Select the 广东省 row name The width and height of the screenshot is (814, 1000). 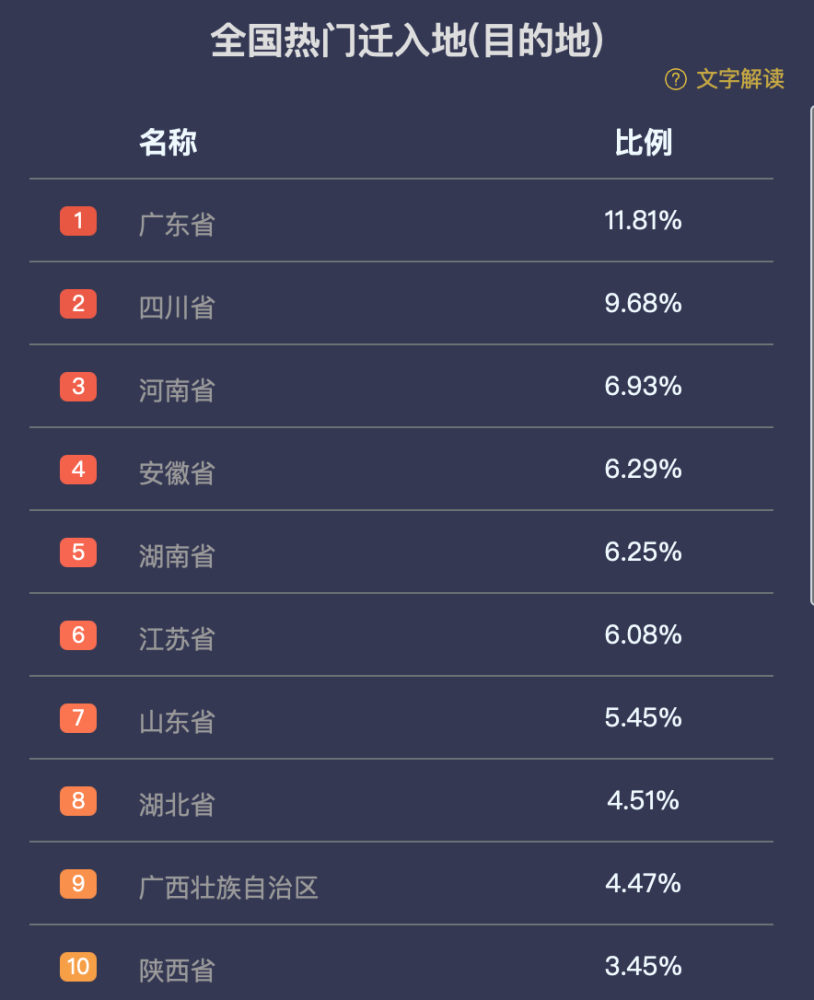coord(177,224)
